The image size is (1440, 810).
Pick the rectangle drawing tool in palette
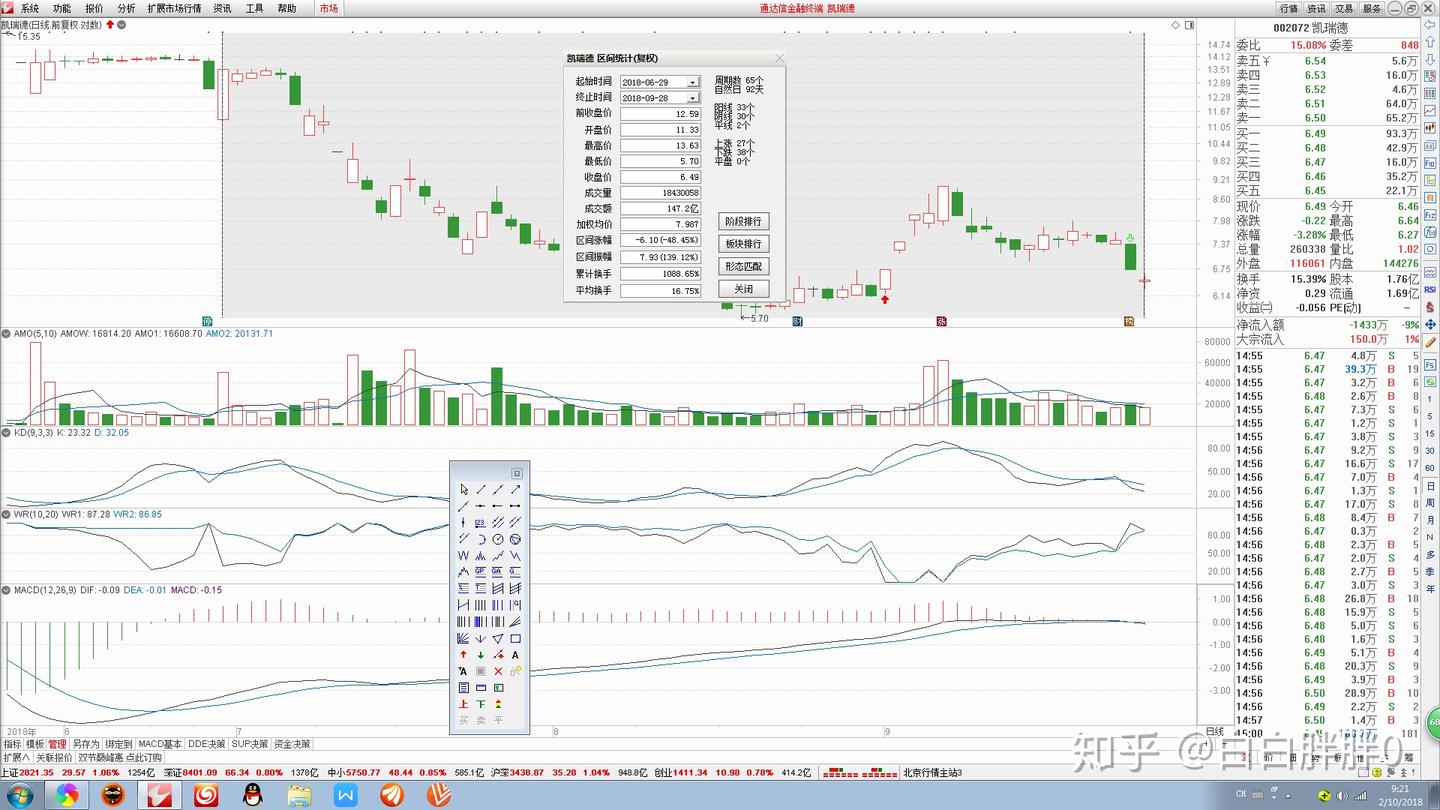tap(515, 638)
